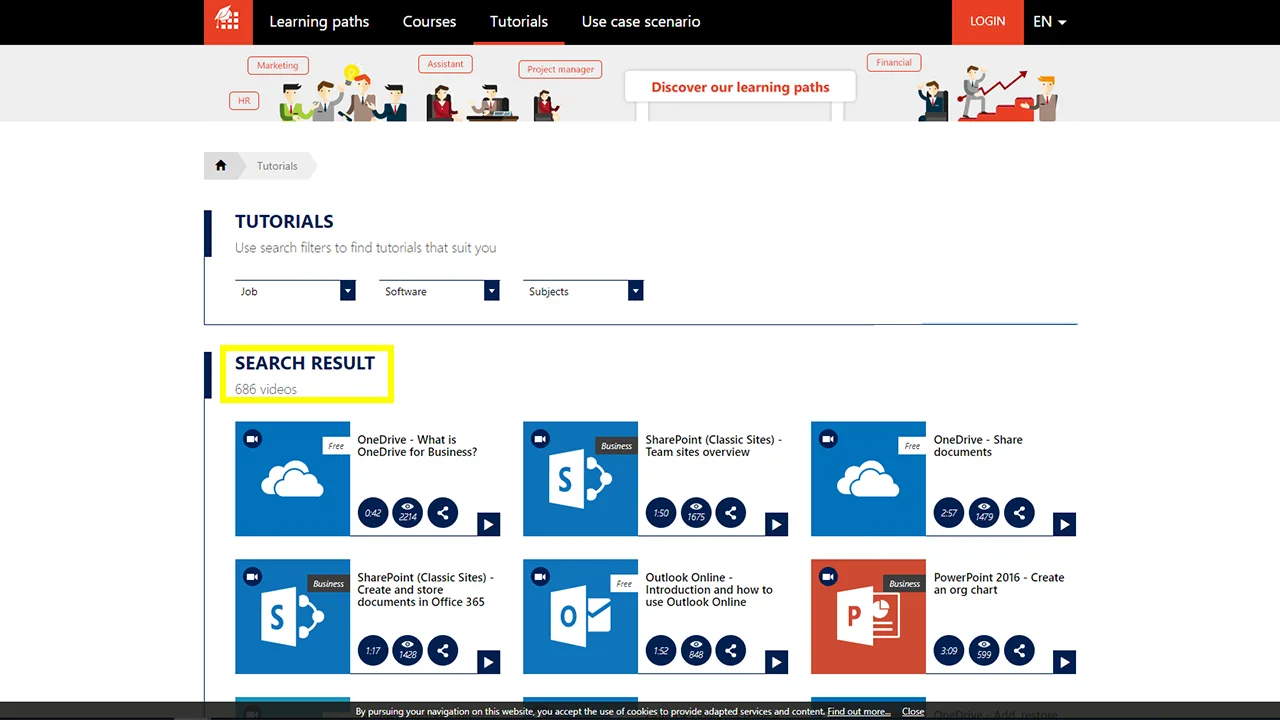Click the LOGIN button
1280x720 pixels.
[x=987, y=22]
